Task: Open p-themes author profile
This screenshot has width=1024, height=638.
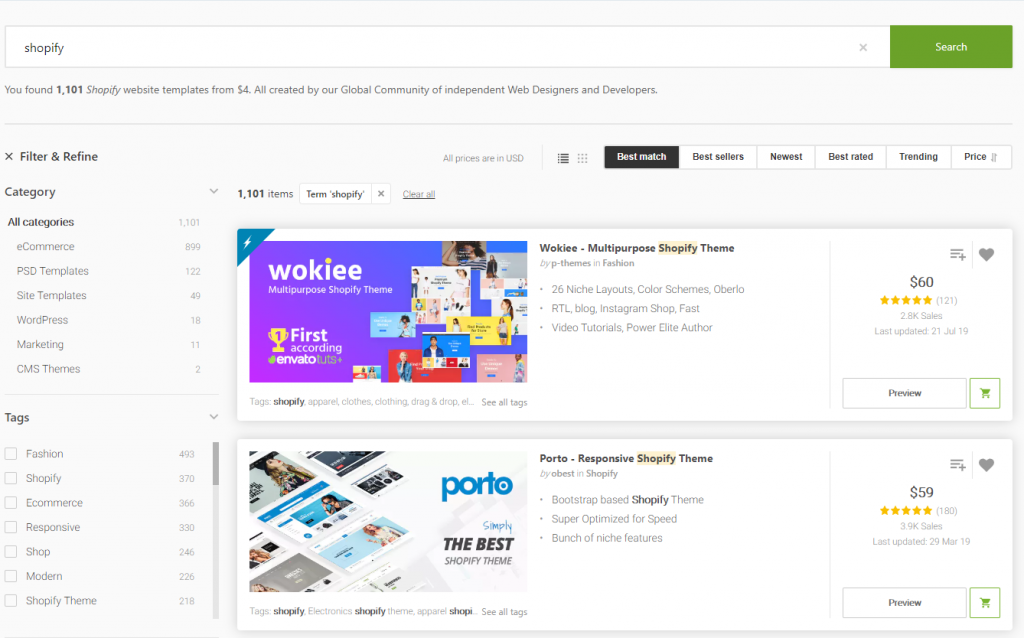Action: tap(571, 263)
